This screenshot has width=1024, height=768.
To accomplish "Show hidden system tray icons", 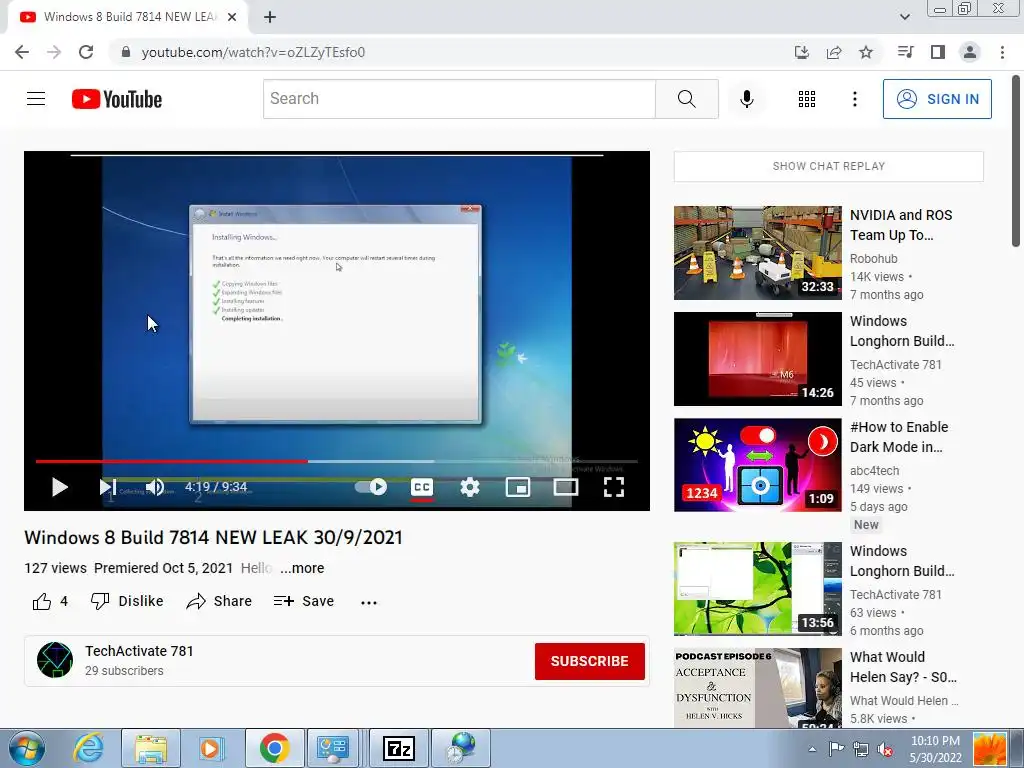I will 812,749.
